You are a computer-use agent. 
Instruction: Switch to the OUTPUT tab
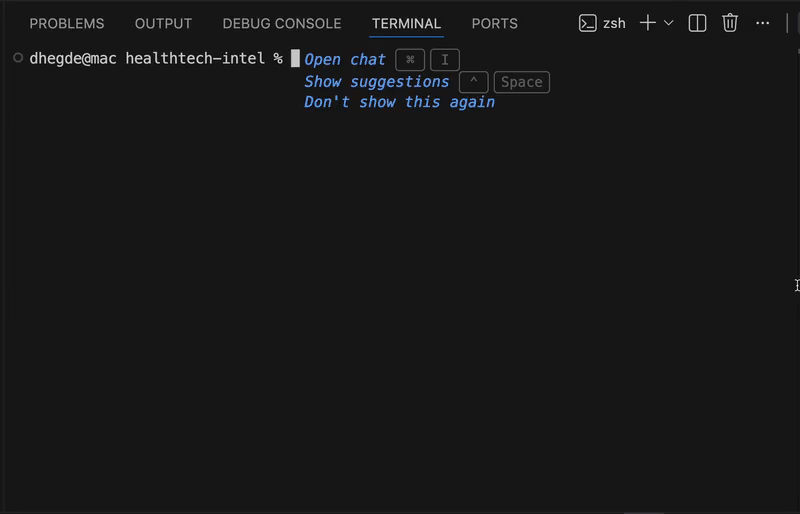click(163, 23)
